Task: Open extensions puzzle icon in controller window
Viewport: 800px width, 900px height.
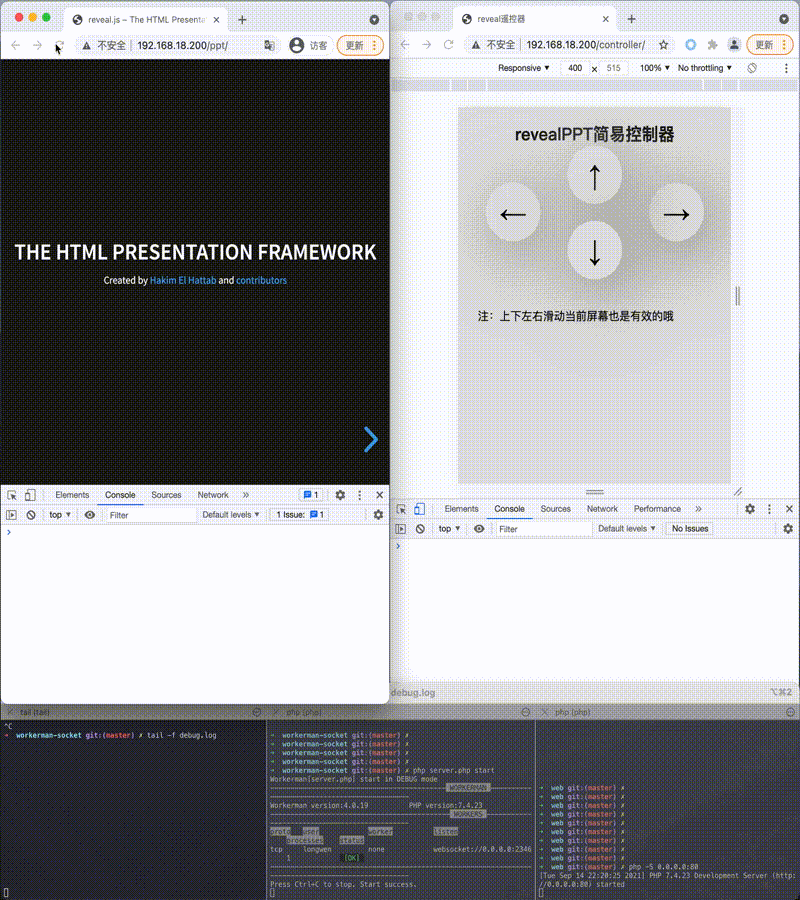Action: click(x=713, y=45)
